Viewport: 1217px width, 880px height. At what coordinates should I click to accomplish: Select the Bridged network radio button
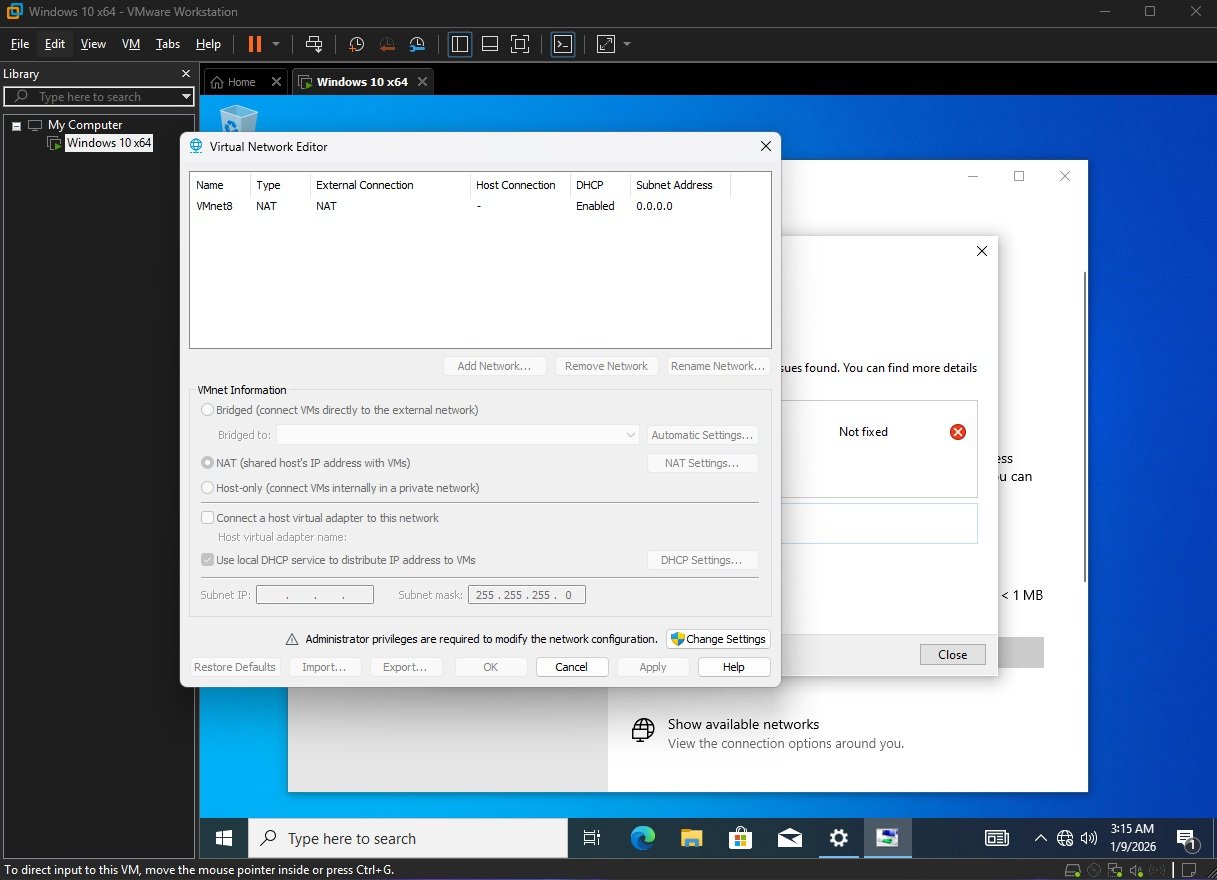pos(208,410)
